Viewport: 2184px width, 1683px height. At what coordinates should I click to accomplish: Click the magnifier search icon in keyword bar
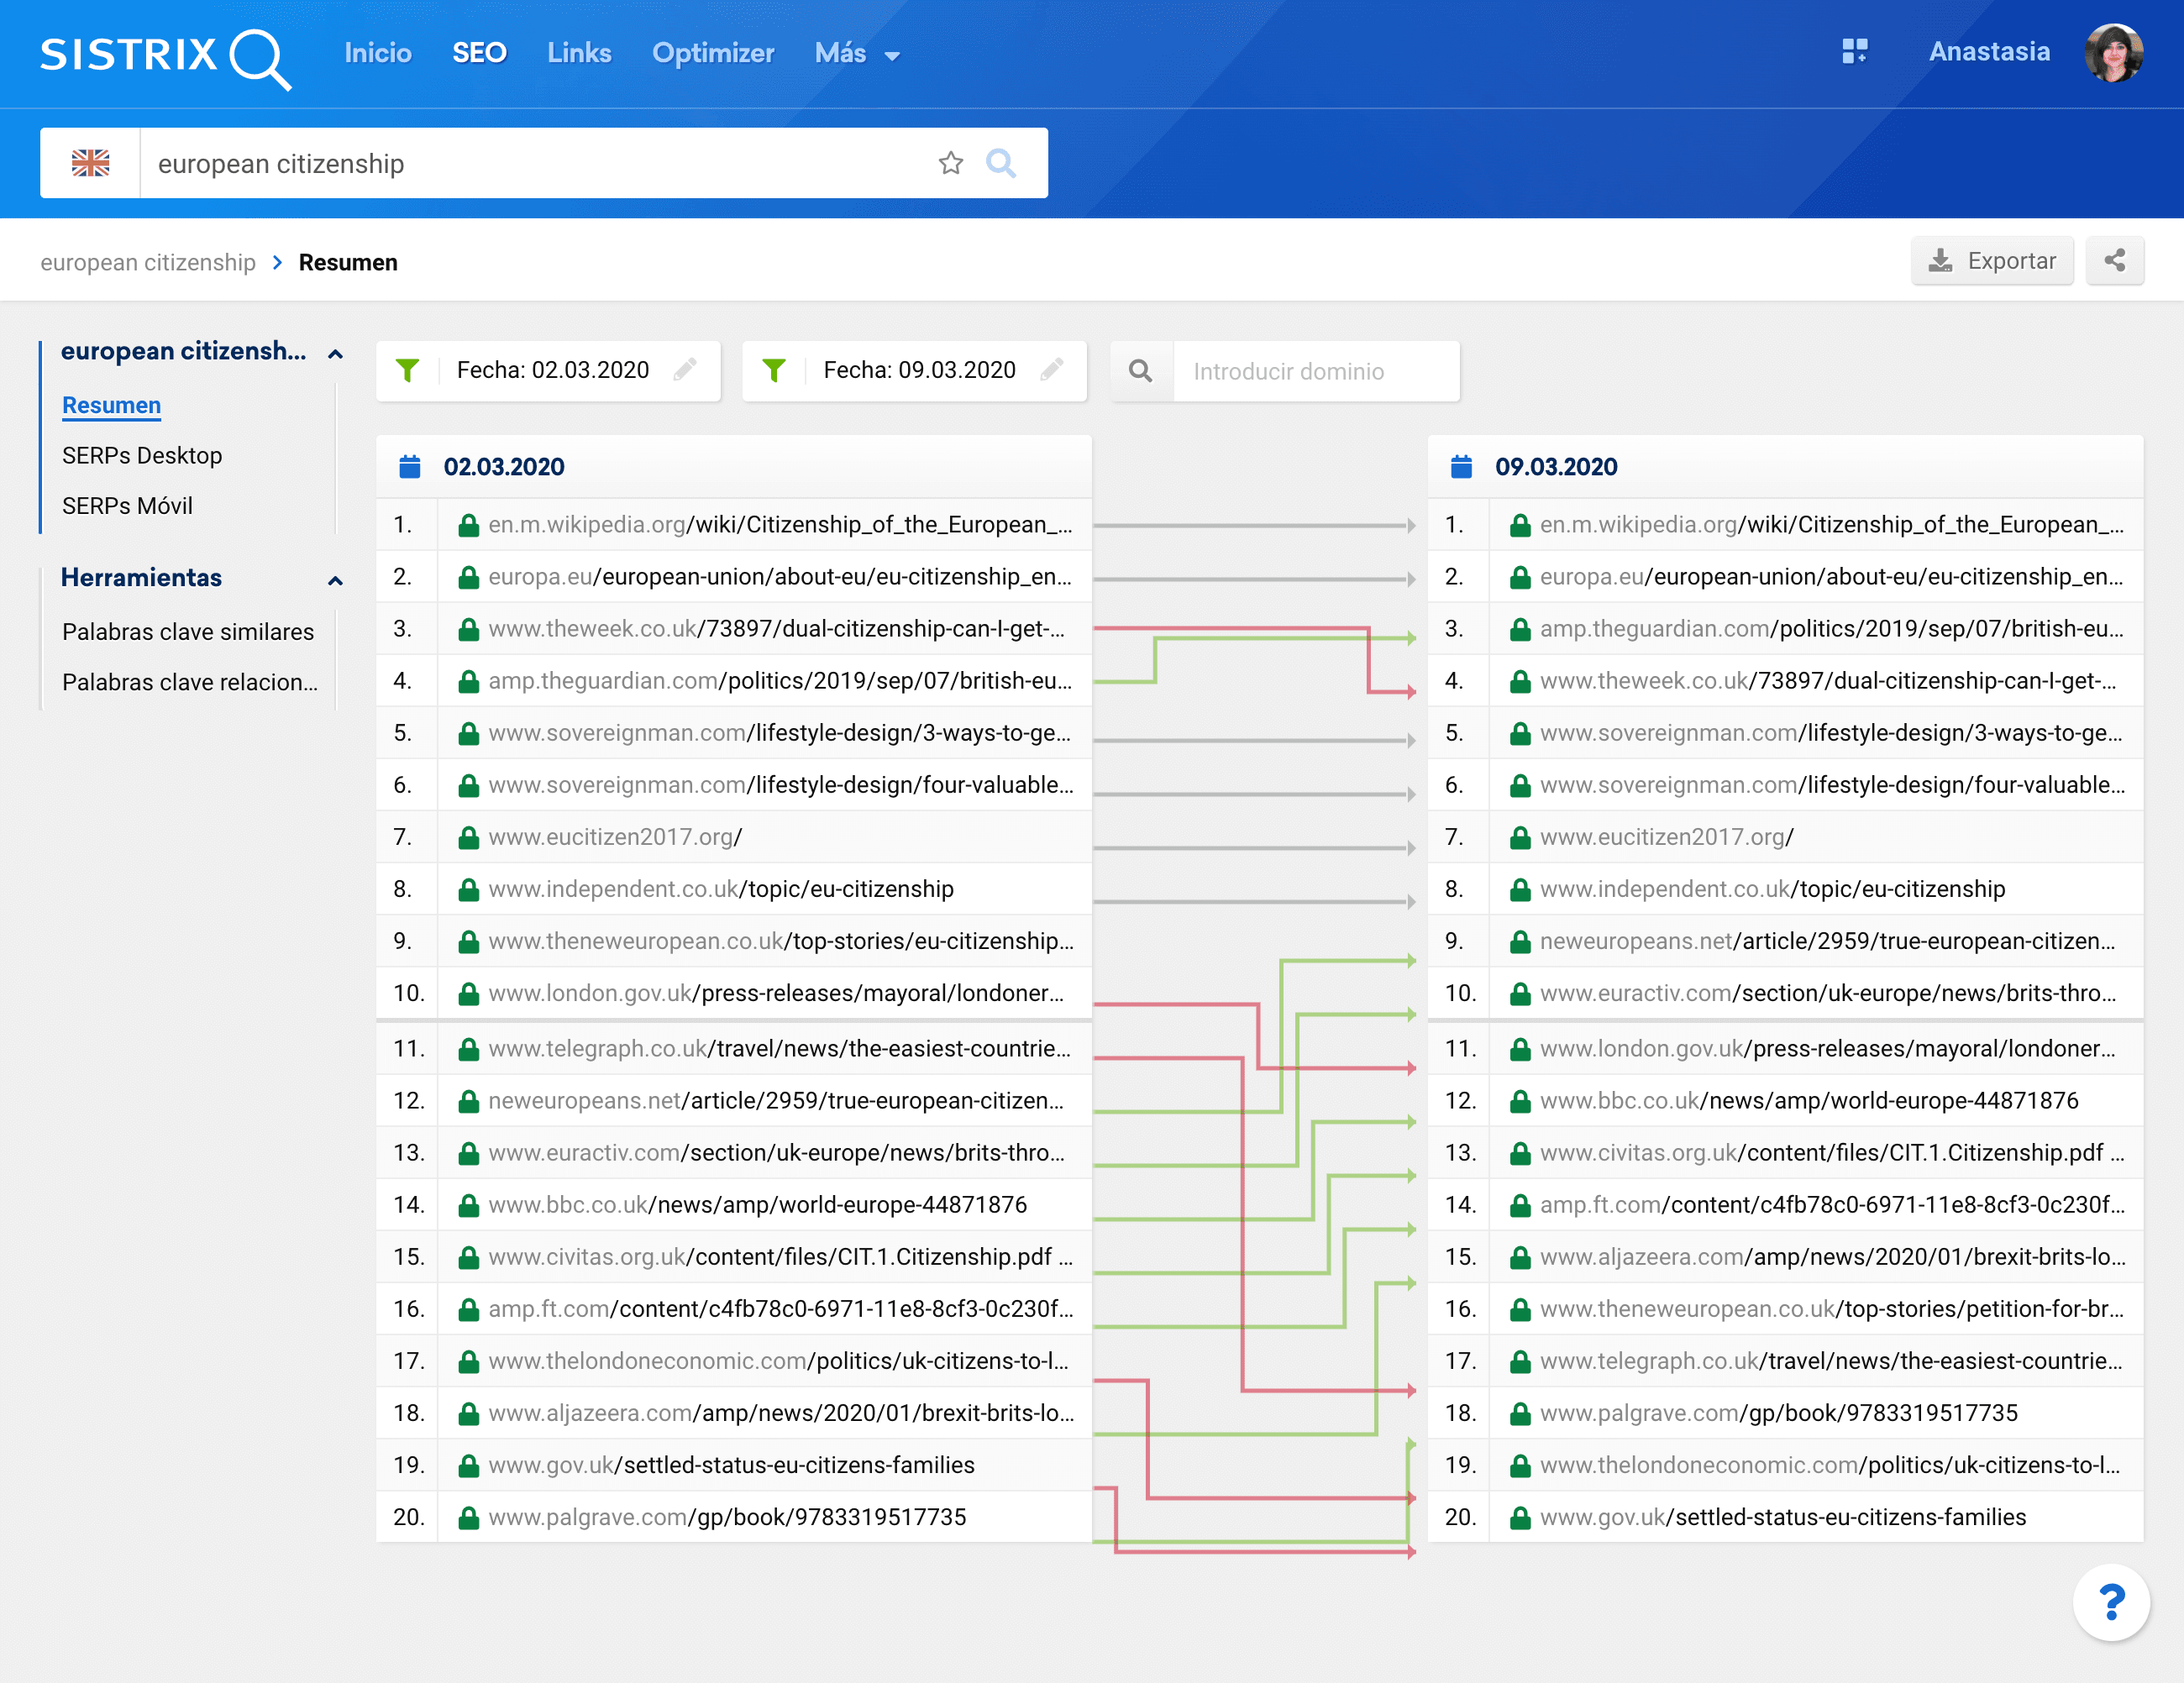pyautogui.click(x=1001, y=163)
